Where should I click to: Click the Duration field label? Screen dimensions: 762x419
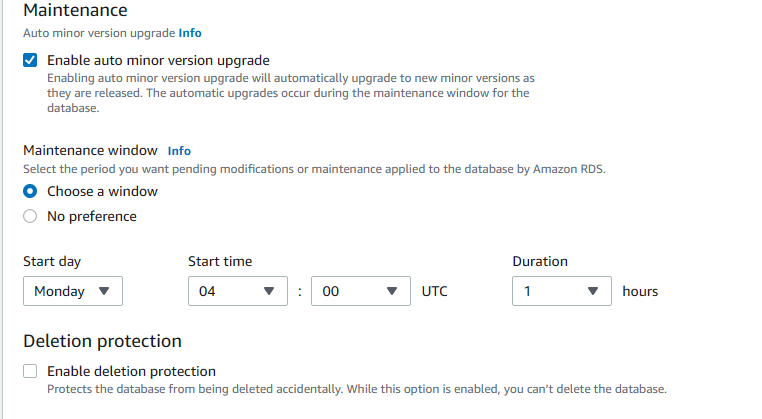(x=540, y=261)
